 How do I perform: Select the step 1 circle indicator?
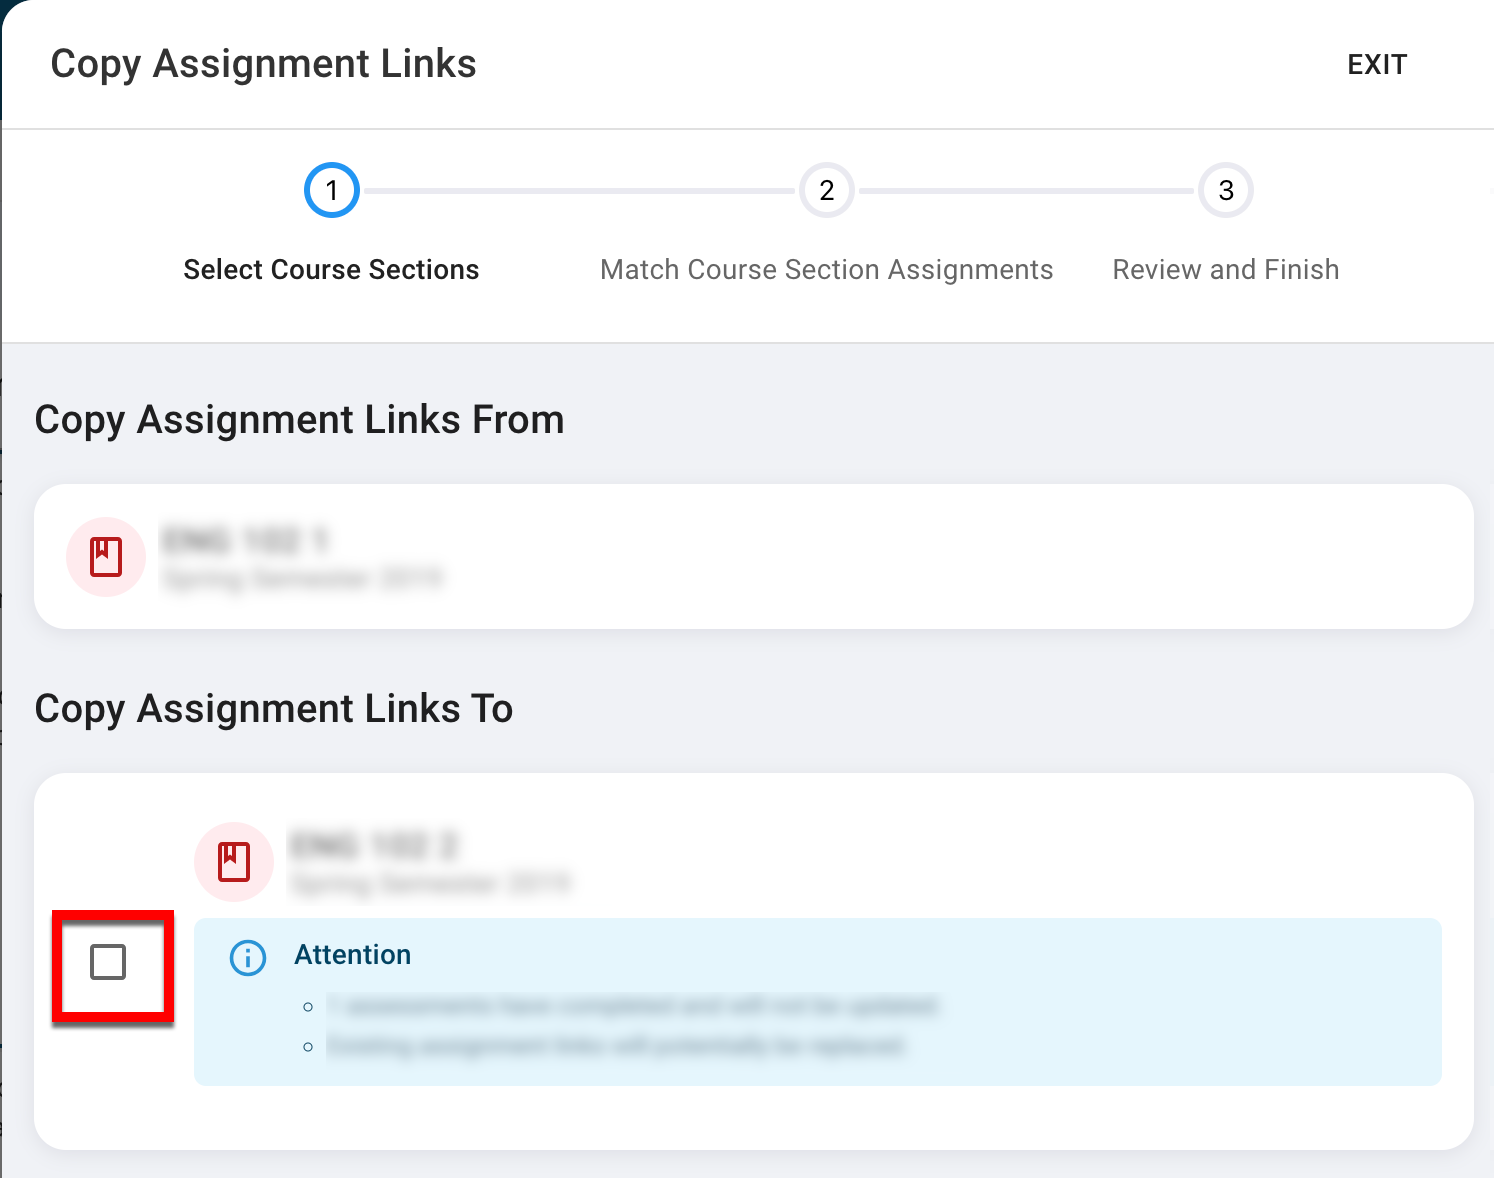[x=331, y=190]
